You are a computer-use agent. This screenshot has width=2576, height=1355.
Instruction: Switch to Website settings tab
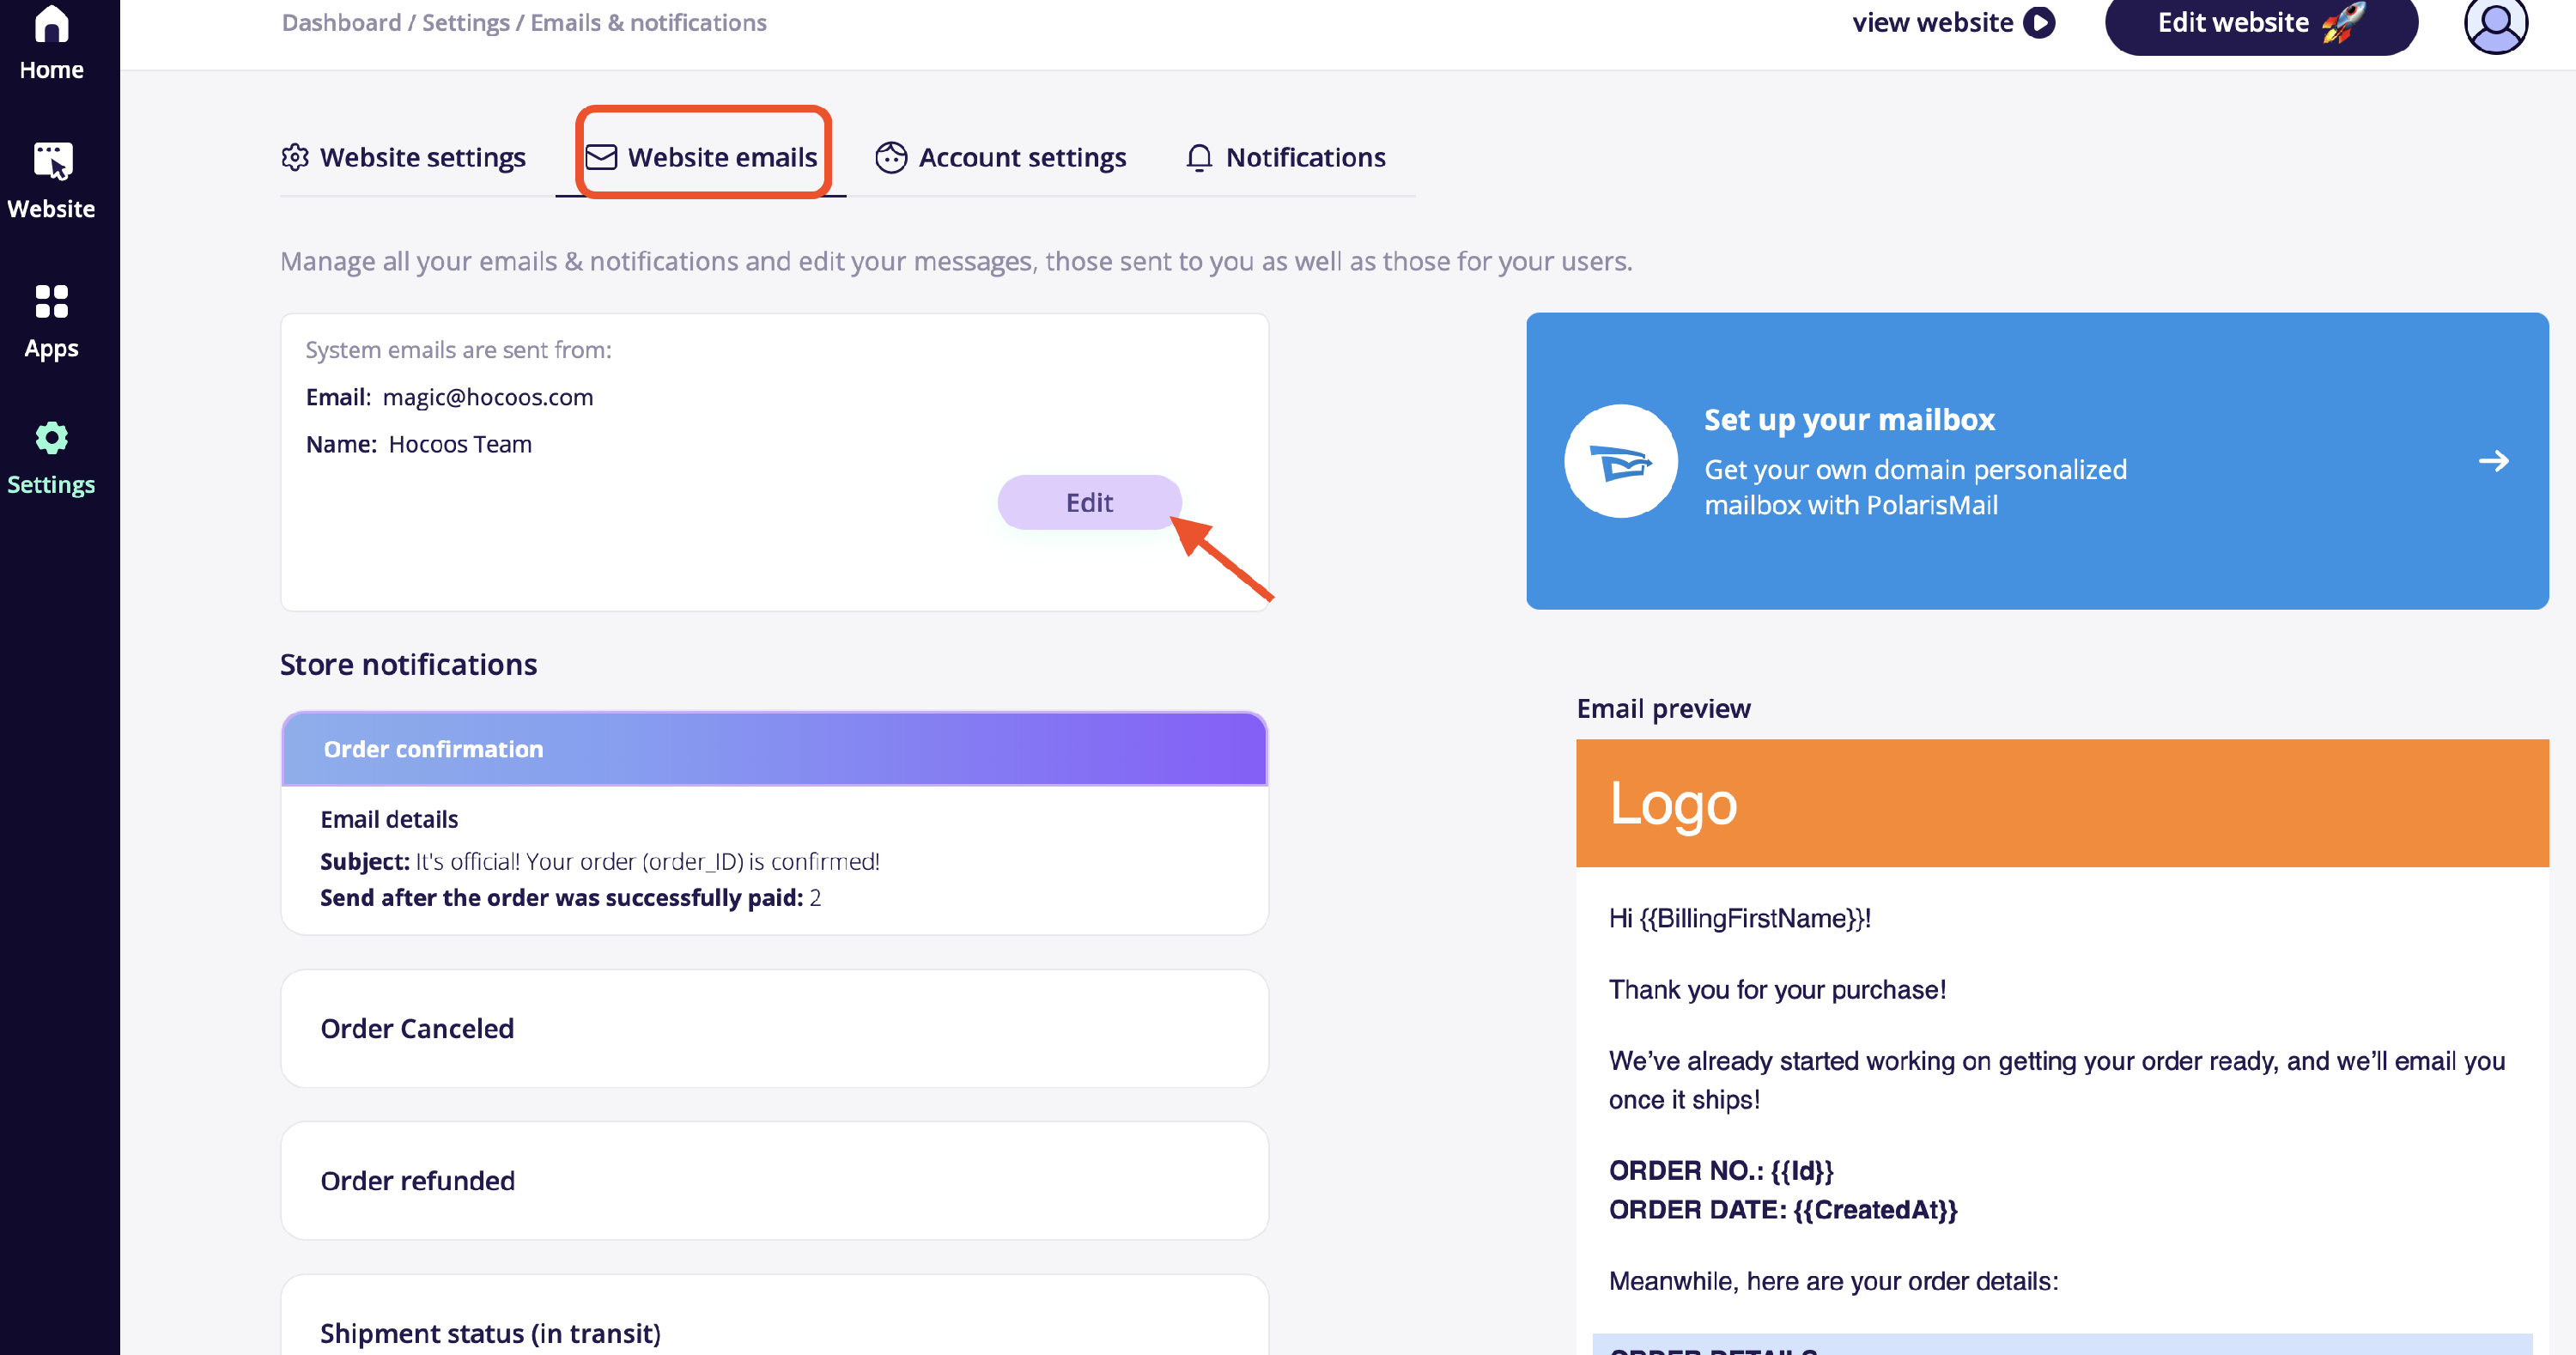tap(404, 157)
